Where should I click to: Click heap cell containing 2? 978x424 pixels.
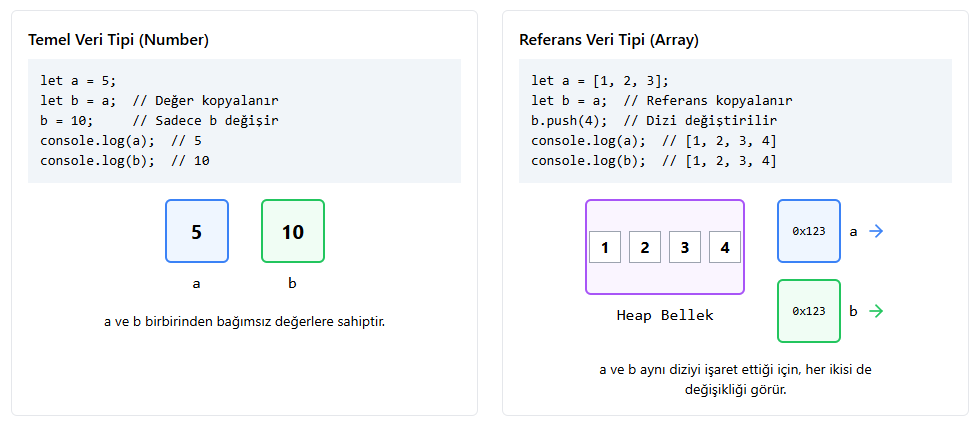(645, 247)
